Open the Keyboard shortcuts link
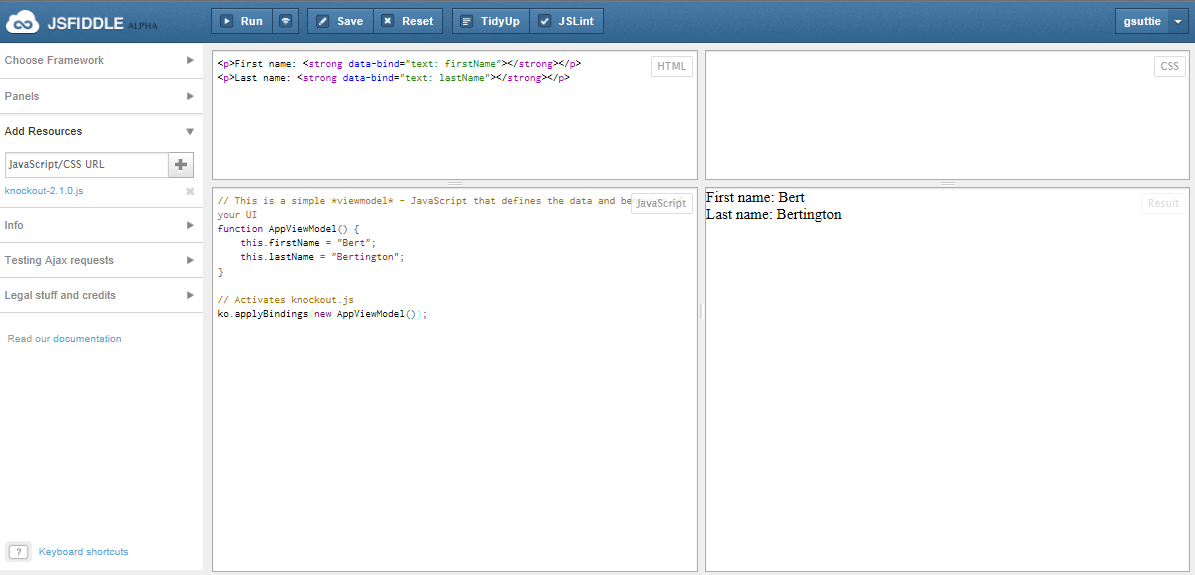The height and width of the screenshot is (575, 1195). coord(83,551)
